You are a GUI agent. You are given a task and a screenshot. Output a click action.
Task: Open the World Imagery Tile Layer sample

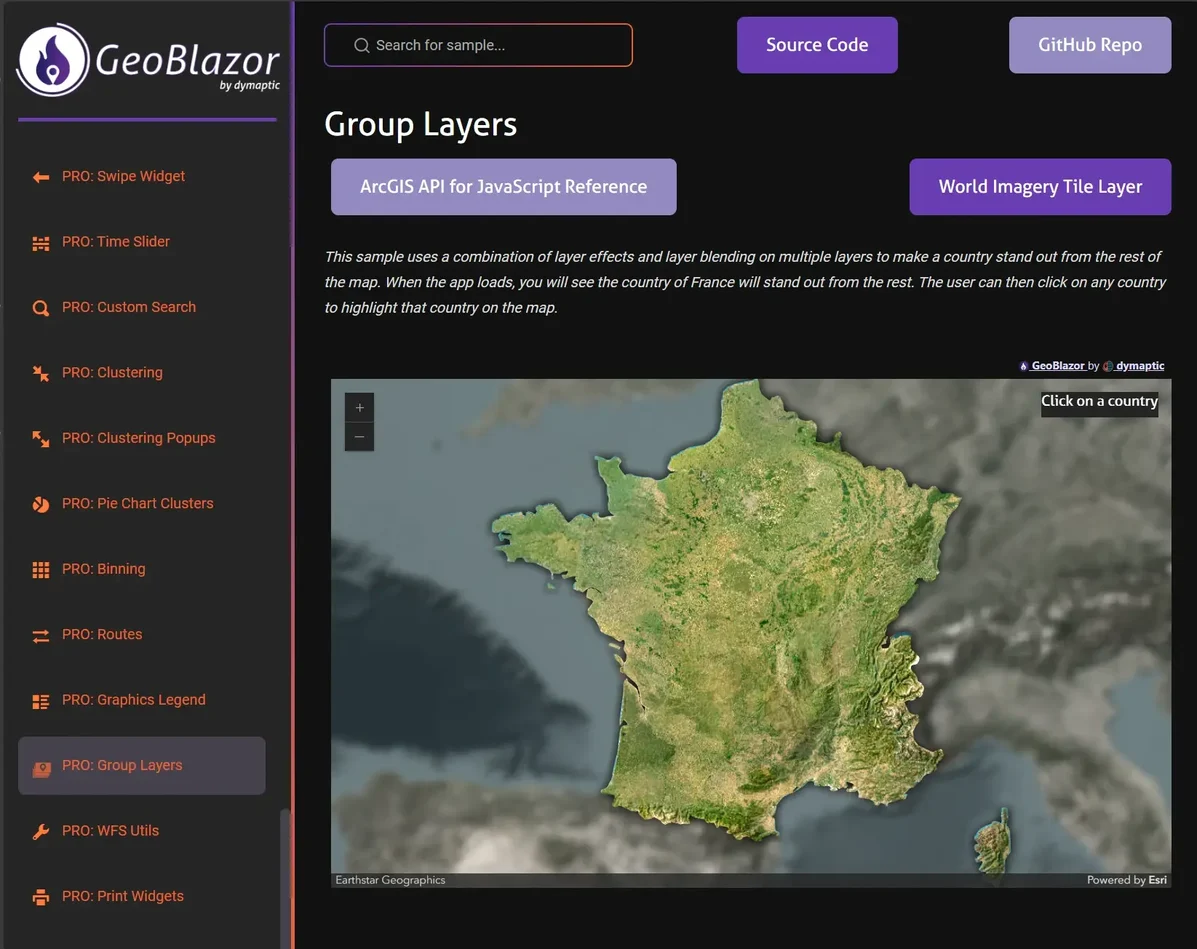click(1039, 186)
